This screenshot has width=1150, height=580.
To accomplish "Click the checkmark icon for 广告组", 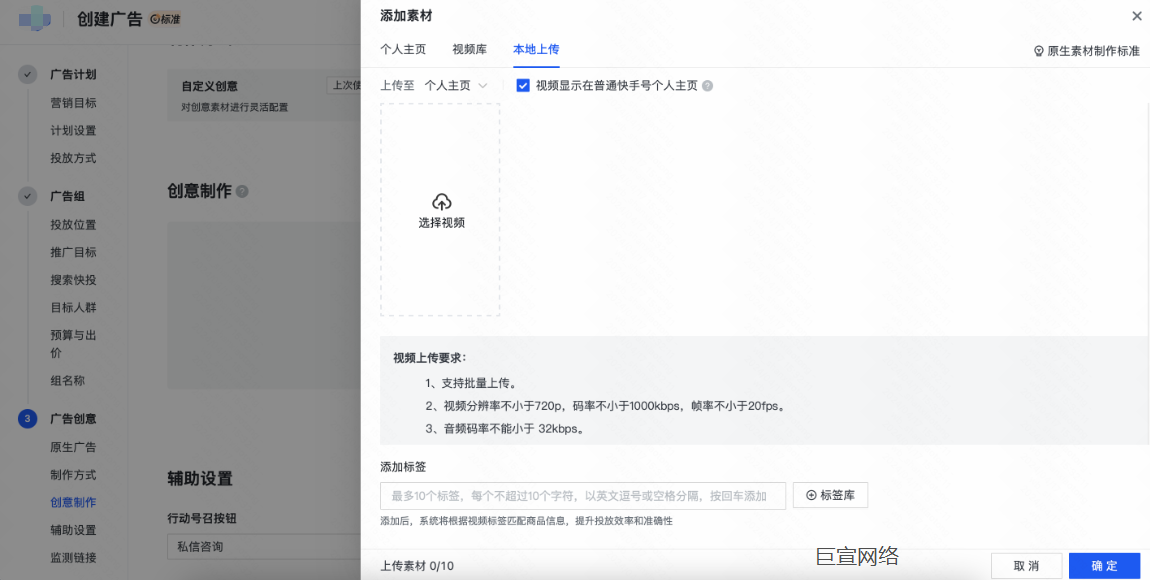I will coord(28,197).
